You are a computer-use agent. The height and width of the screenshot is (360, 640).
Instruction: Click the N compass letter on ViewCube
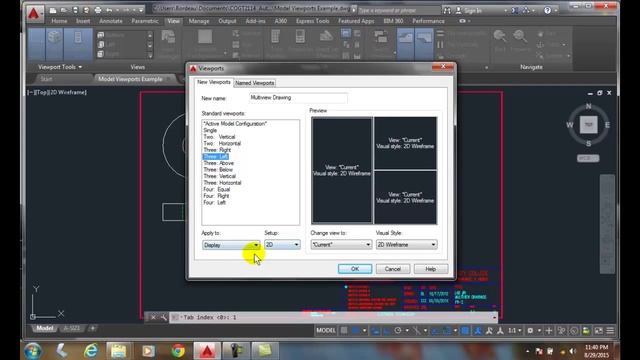pyautogui.click(x=589, y=106)
